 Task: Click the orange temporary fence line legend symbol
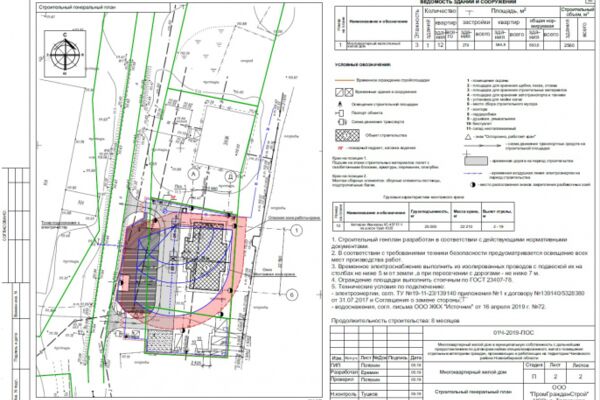[344, 80]
